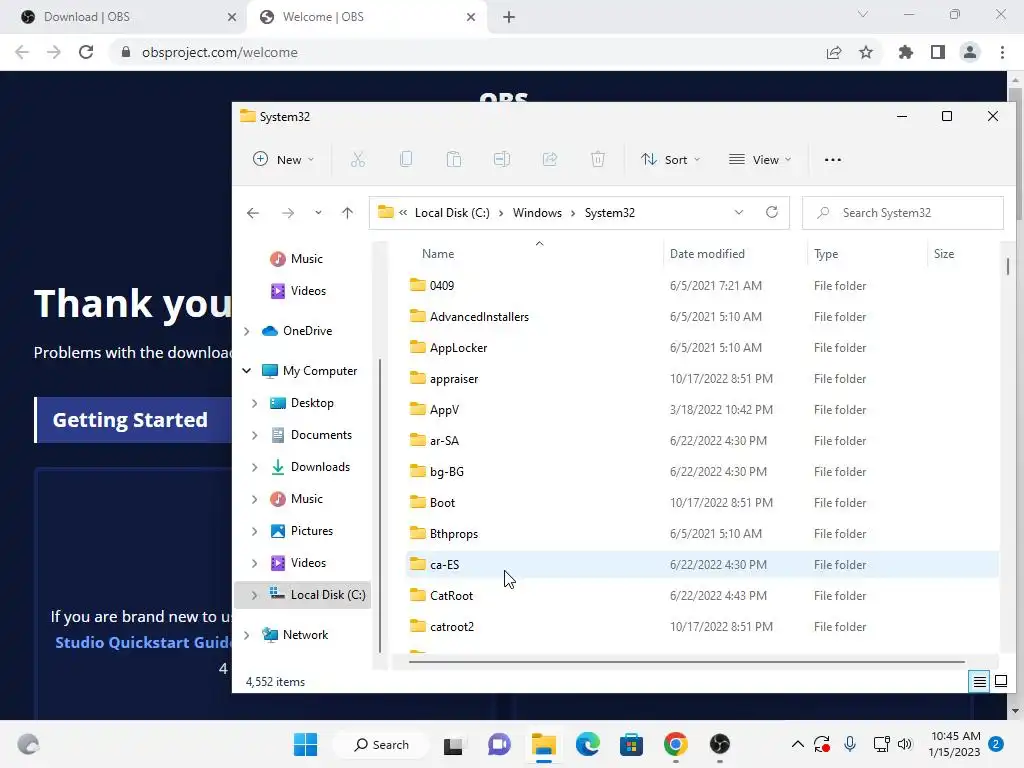
Task: Open Studio Quickstart Guide link on OBS page
Action: click(x=143, y=643)
